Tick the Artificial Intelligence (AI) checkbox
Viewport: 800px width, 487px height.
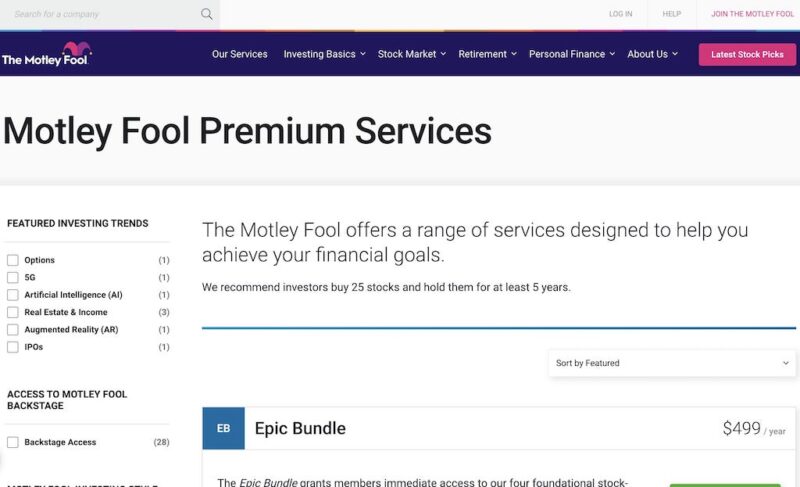pyautogui.click(x=13, y=295)
